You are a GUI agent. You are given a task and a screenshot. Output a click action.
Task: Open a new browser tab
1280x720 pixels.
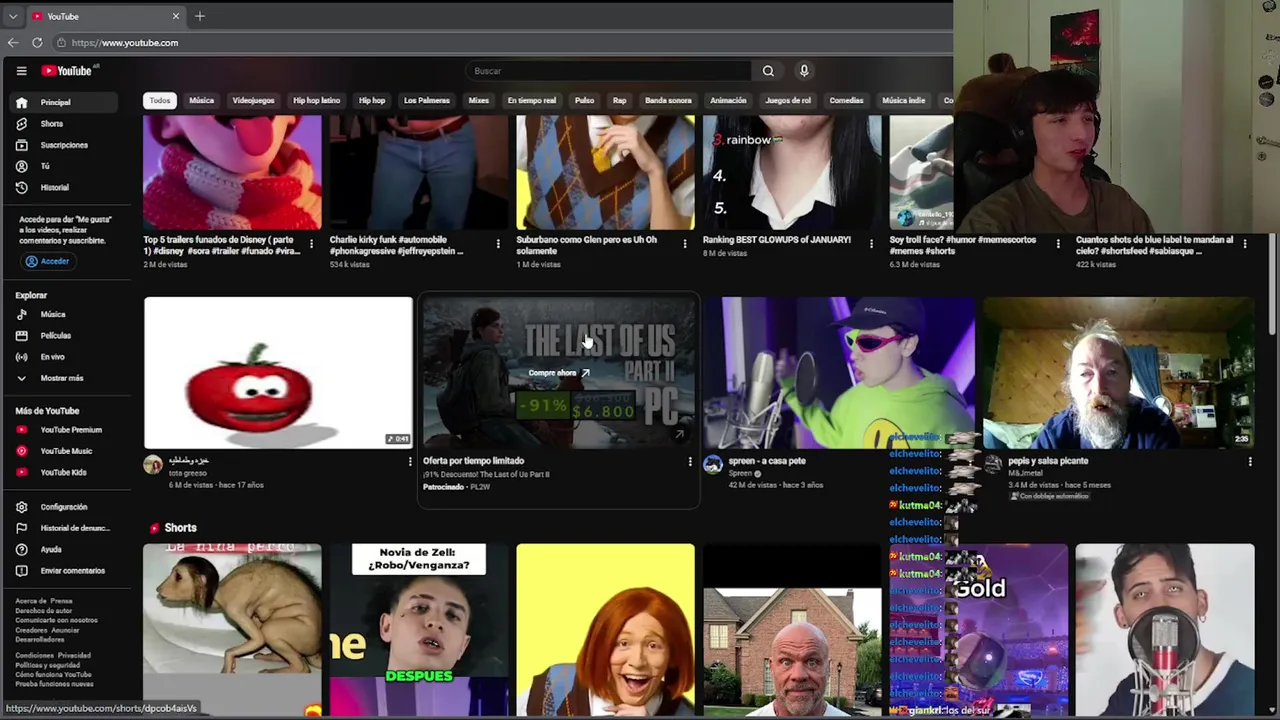point(200,16)
